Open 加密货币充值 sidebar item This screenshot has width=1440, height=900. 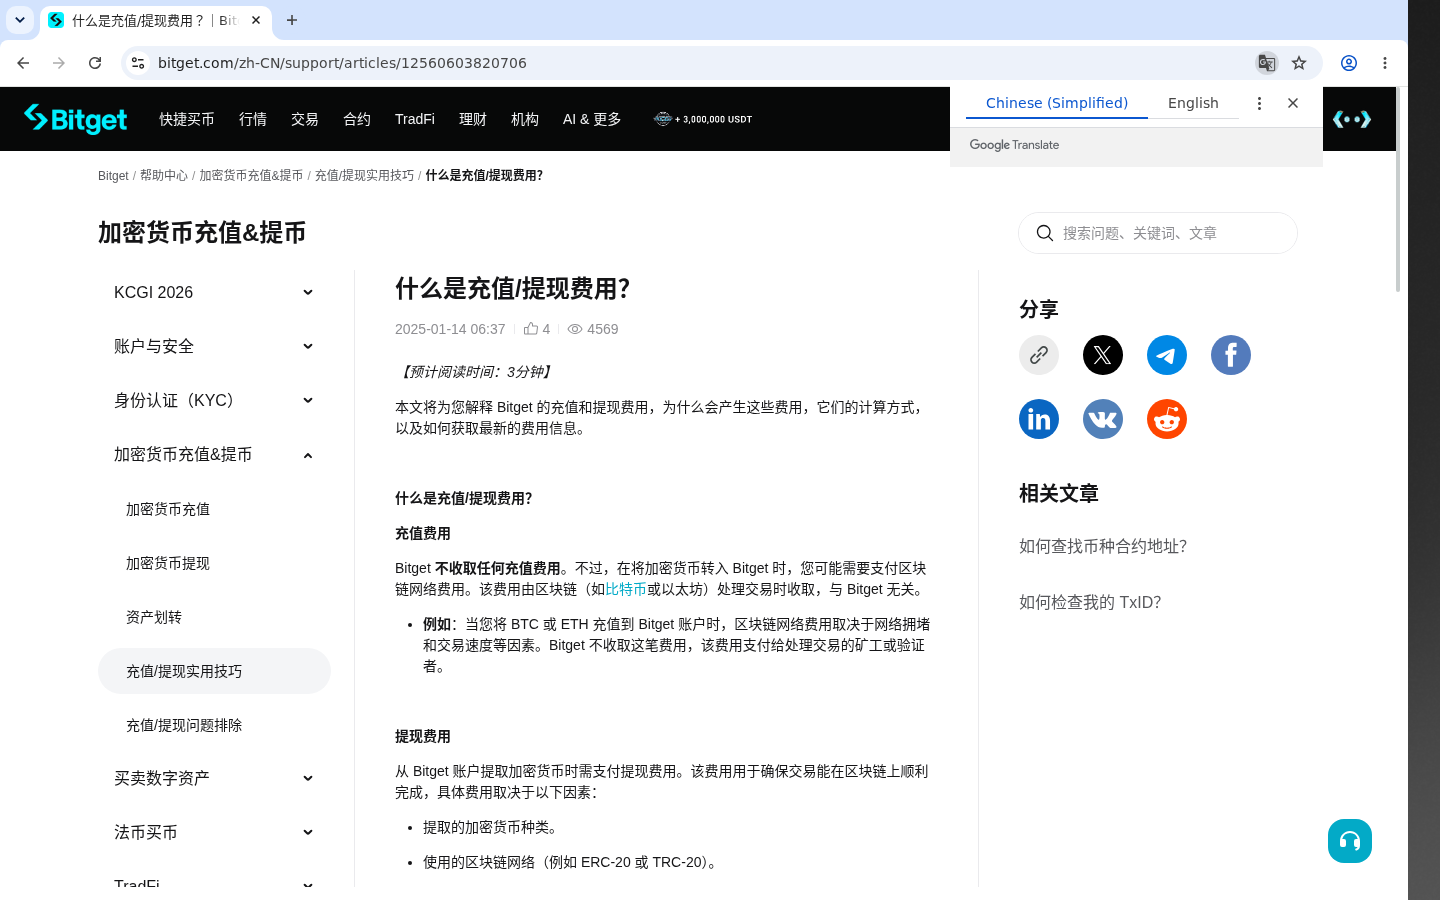pos(214,509)
